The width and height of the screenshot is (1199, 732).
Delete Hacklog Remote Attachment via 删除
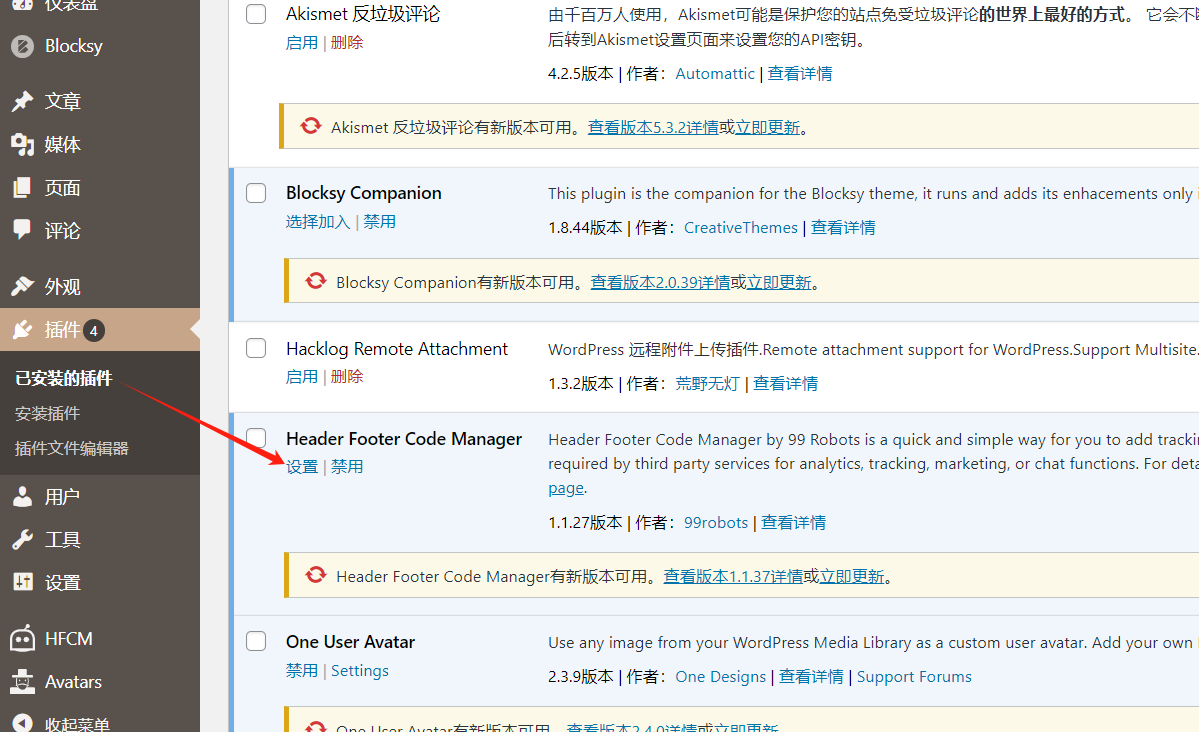347,377
